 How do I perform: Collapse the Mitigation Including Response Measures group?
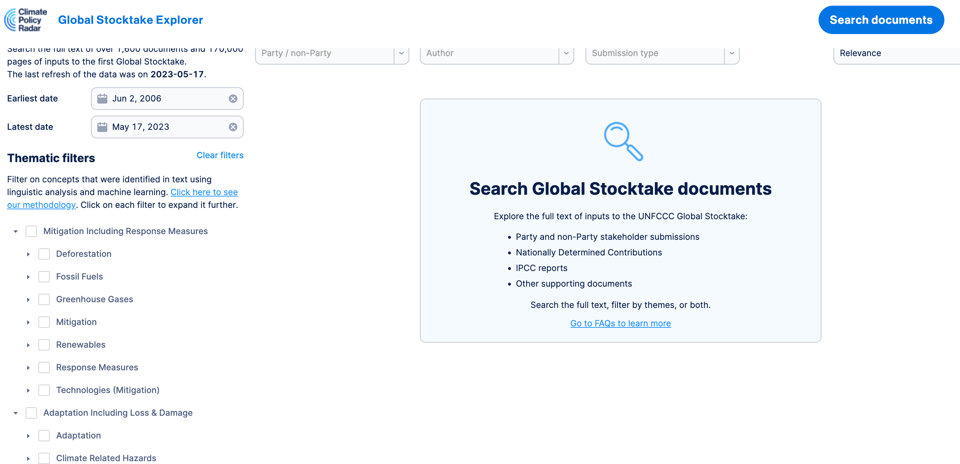(15, 232)
